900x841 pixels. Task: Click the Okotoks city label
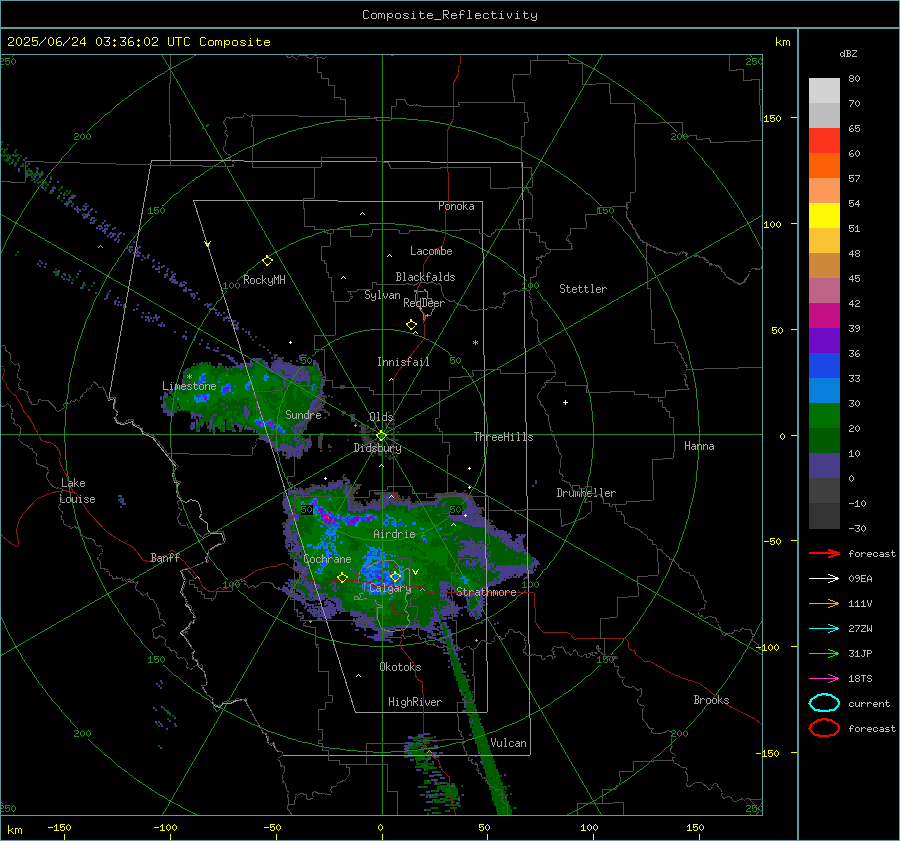coord(400,667)
